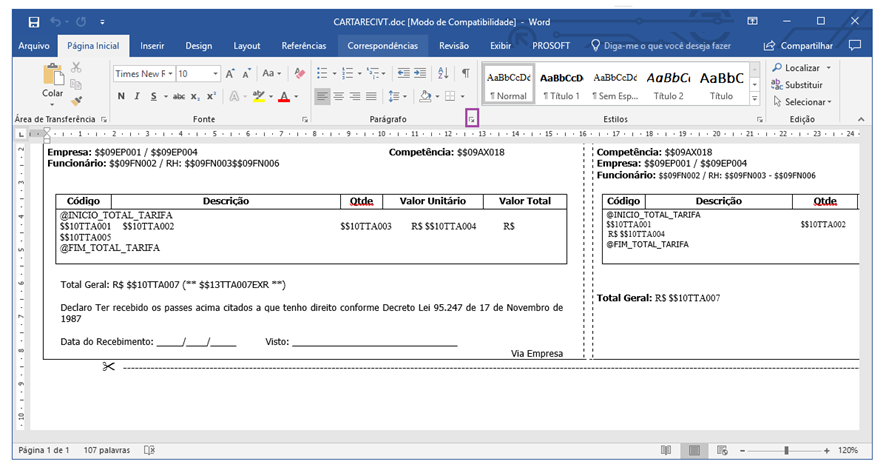Open Customize Quick Access Toolbar dropdown
886x473 pixels.
coord(102,22)
